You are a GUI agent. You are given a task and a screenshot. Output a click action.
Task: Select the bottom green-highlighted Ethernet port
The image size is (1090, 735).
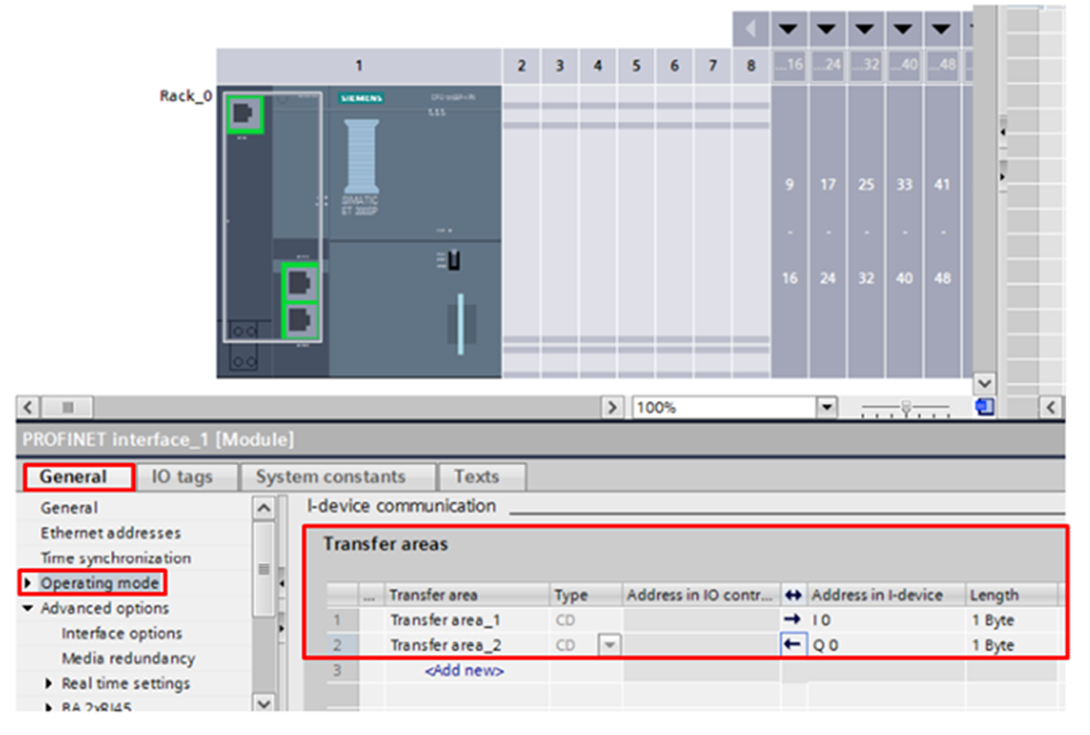click(x=299, y=320)
